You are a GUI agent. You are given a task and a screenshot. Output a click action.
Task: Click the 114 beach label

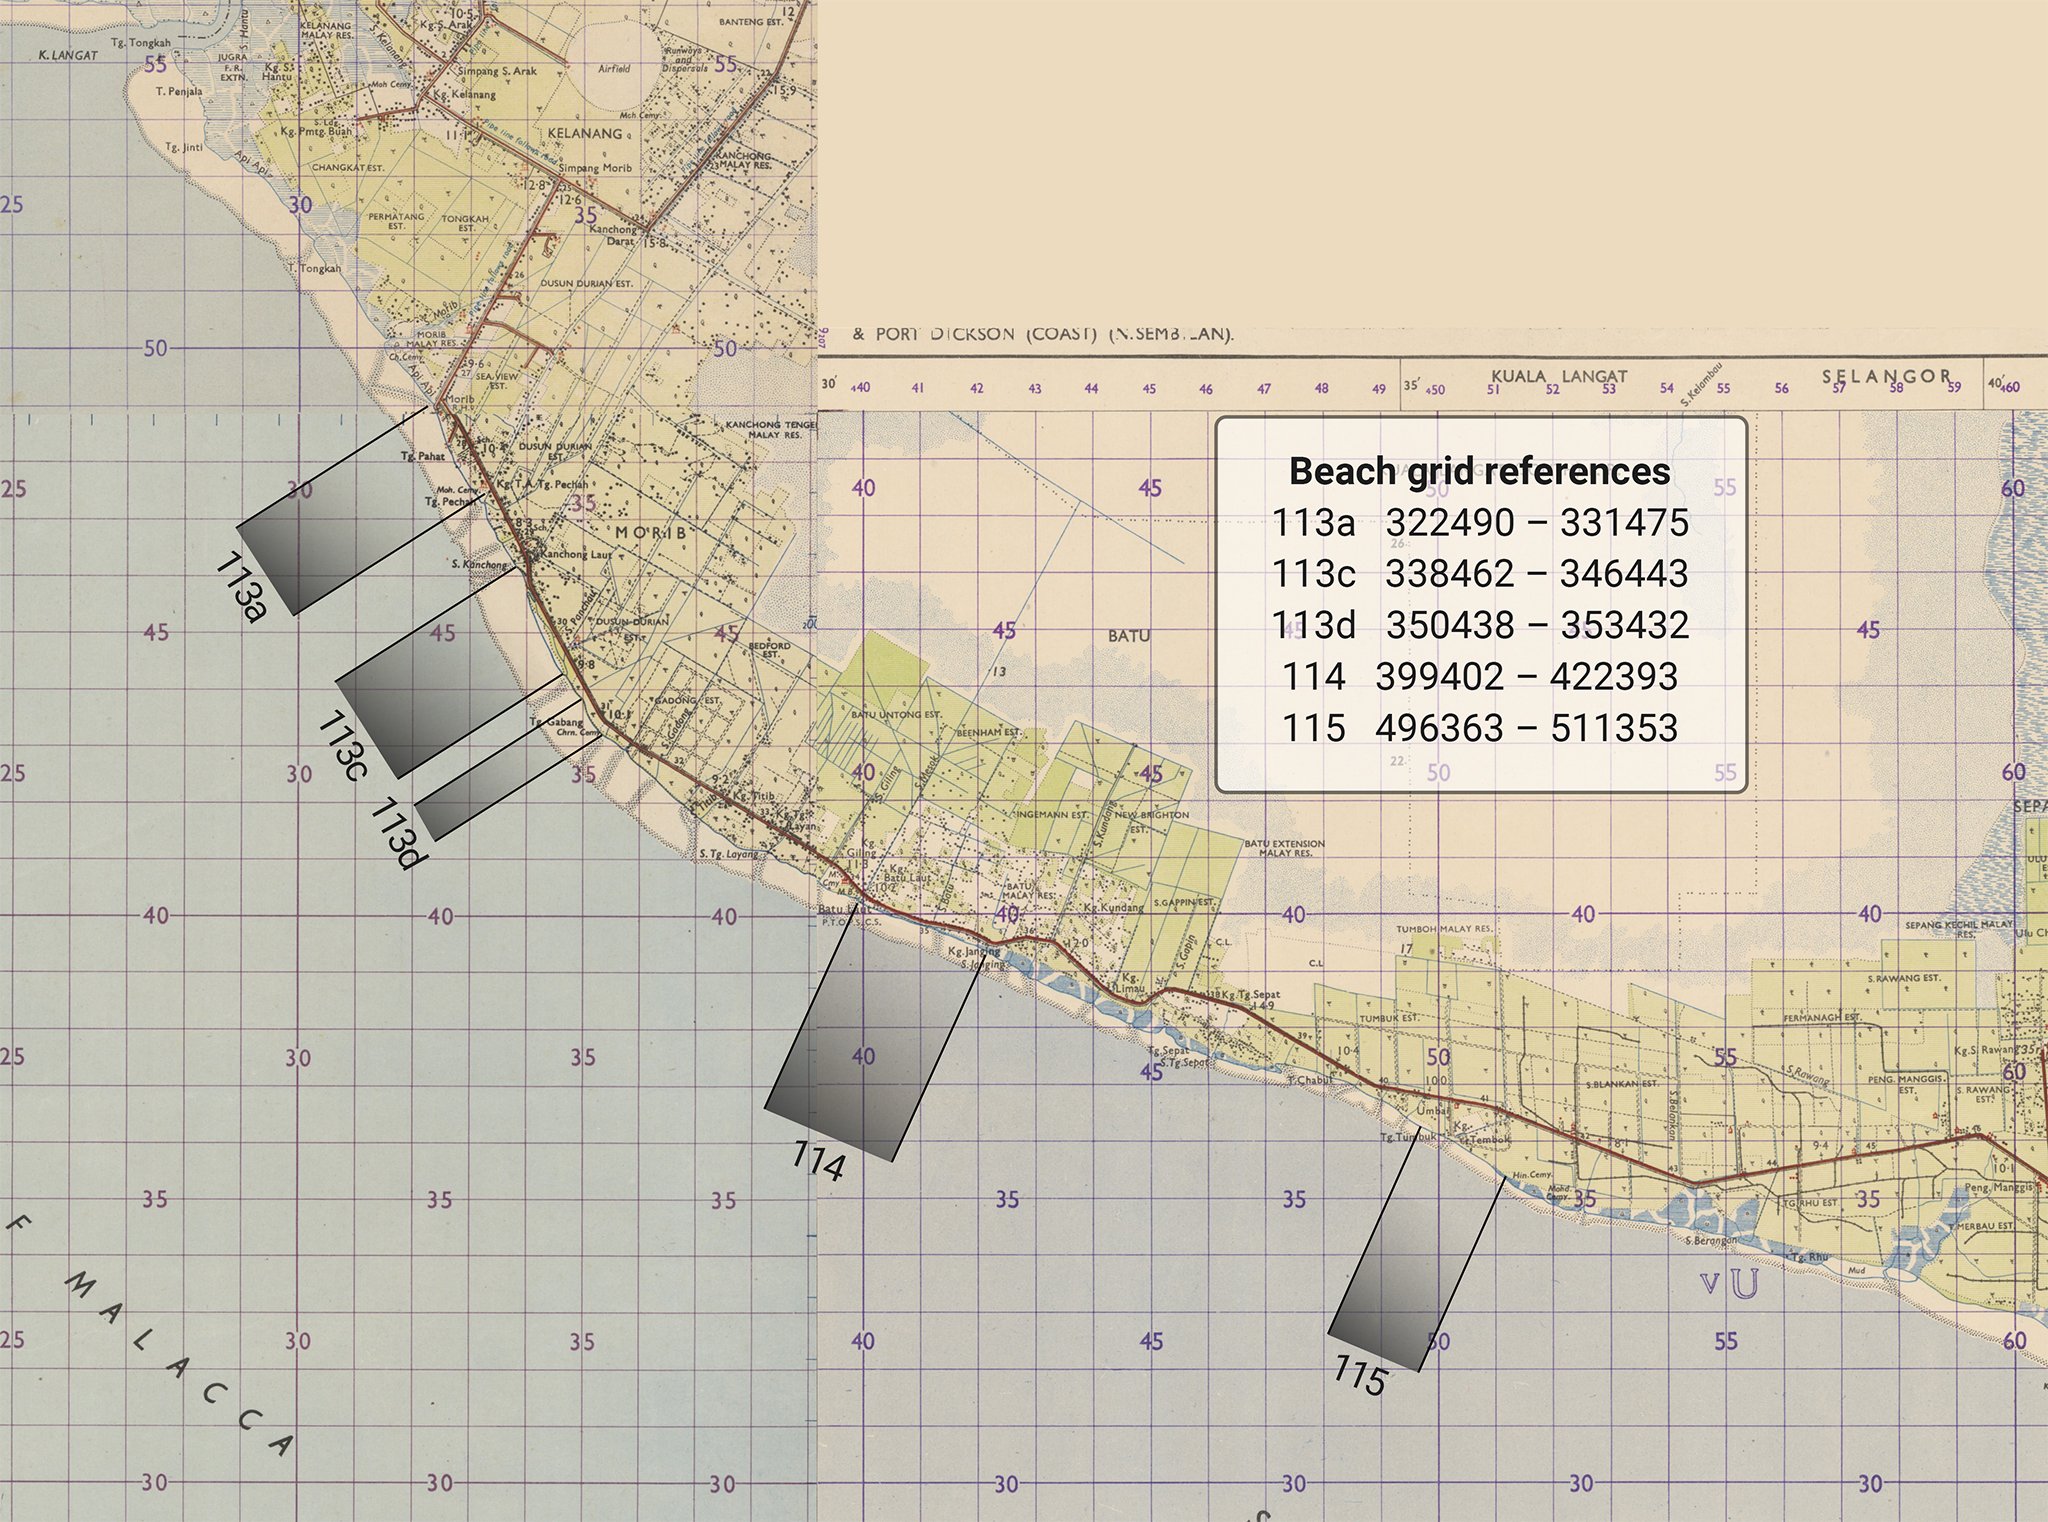tap(818, 1161)
